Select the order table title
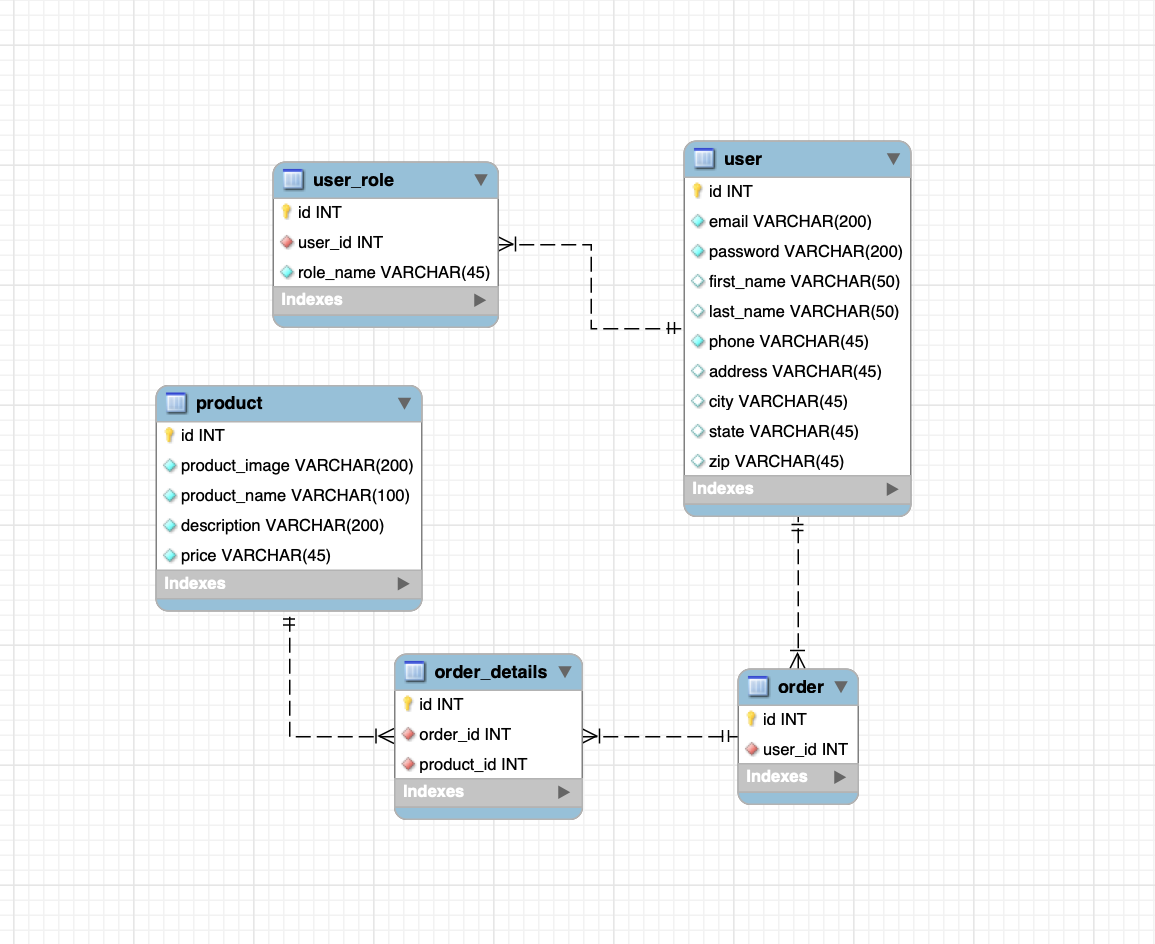 coord(801,686)
